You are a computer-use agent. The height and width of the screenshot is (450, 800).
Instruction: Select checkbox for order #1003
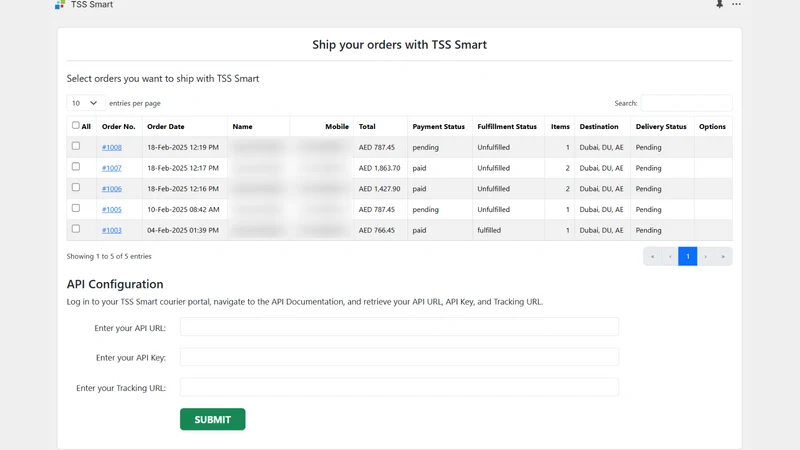76,229
